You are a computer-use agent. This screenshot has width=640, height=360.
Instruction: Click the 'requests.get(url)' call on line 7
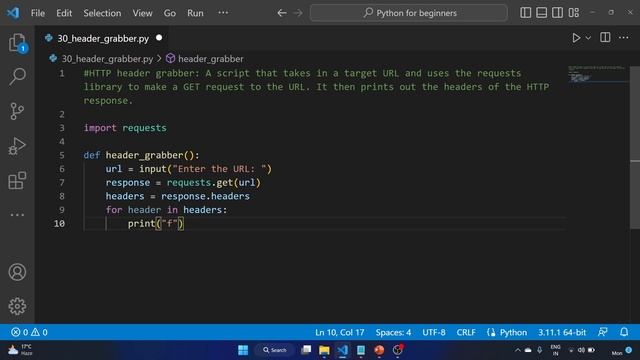pyautogui.click(x=213, y=182)
